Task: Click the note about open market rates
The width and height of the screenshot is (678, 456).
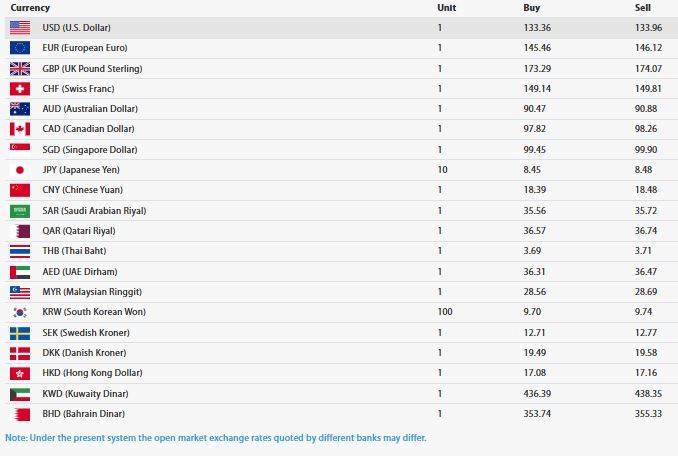Action: 216,438
